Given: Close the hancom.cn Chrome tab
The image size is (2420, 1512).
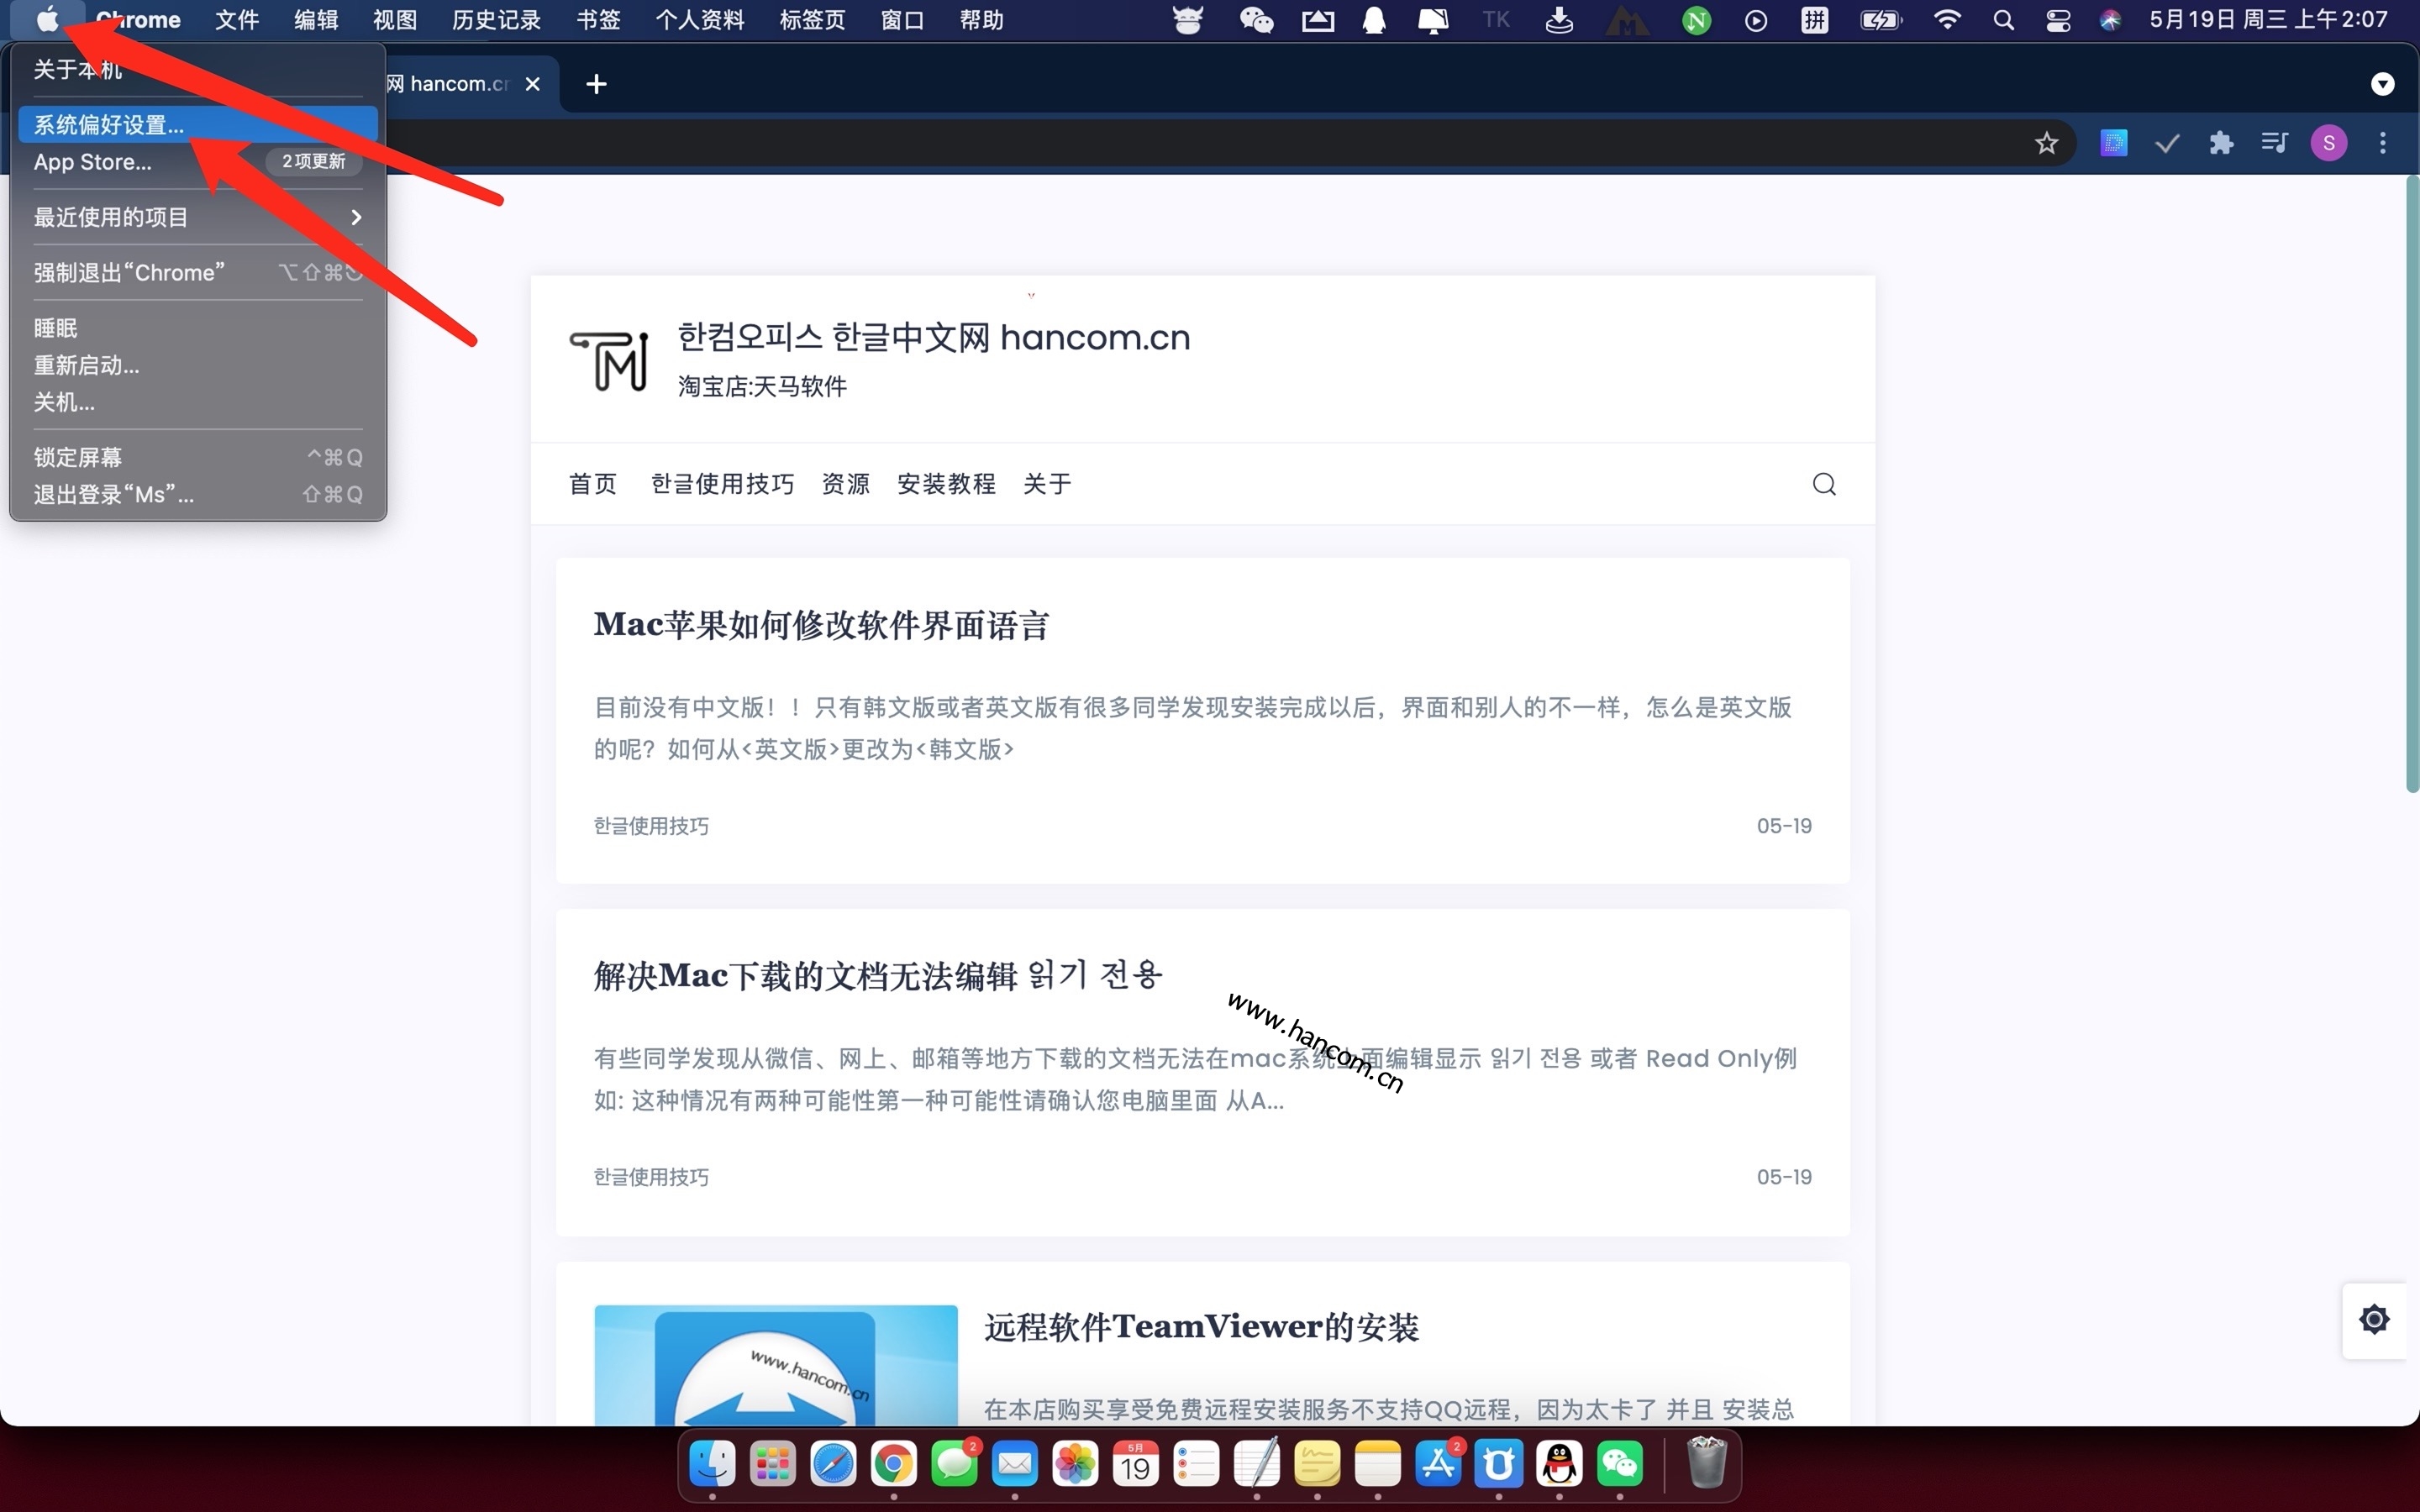Looking at the screenshot, I should [x=533, y=84].
